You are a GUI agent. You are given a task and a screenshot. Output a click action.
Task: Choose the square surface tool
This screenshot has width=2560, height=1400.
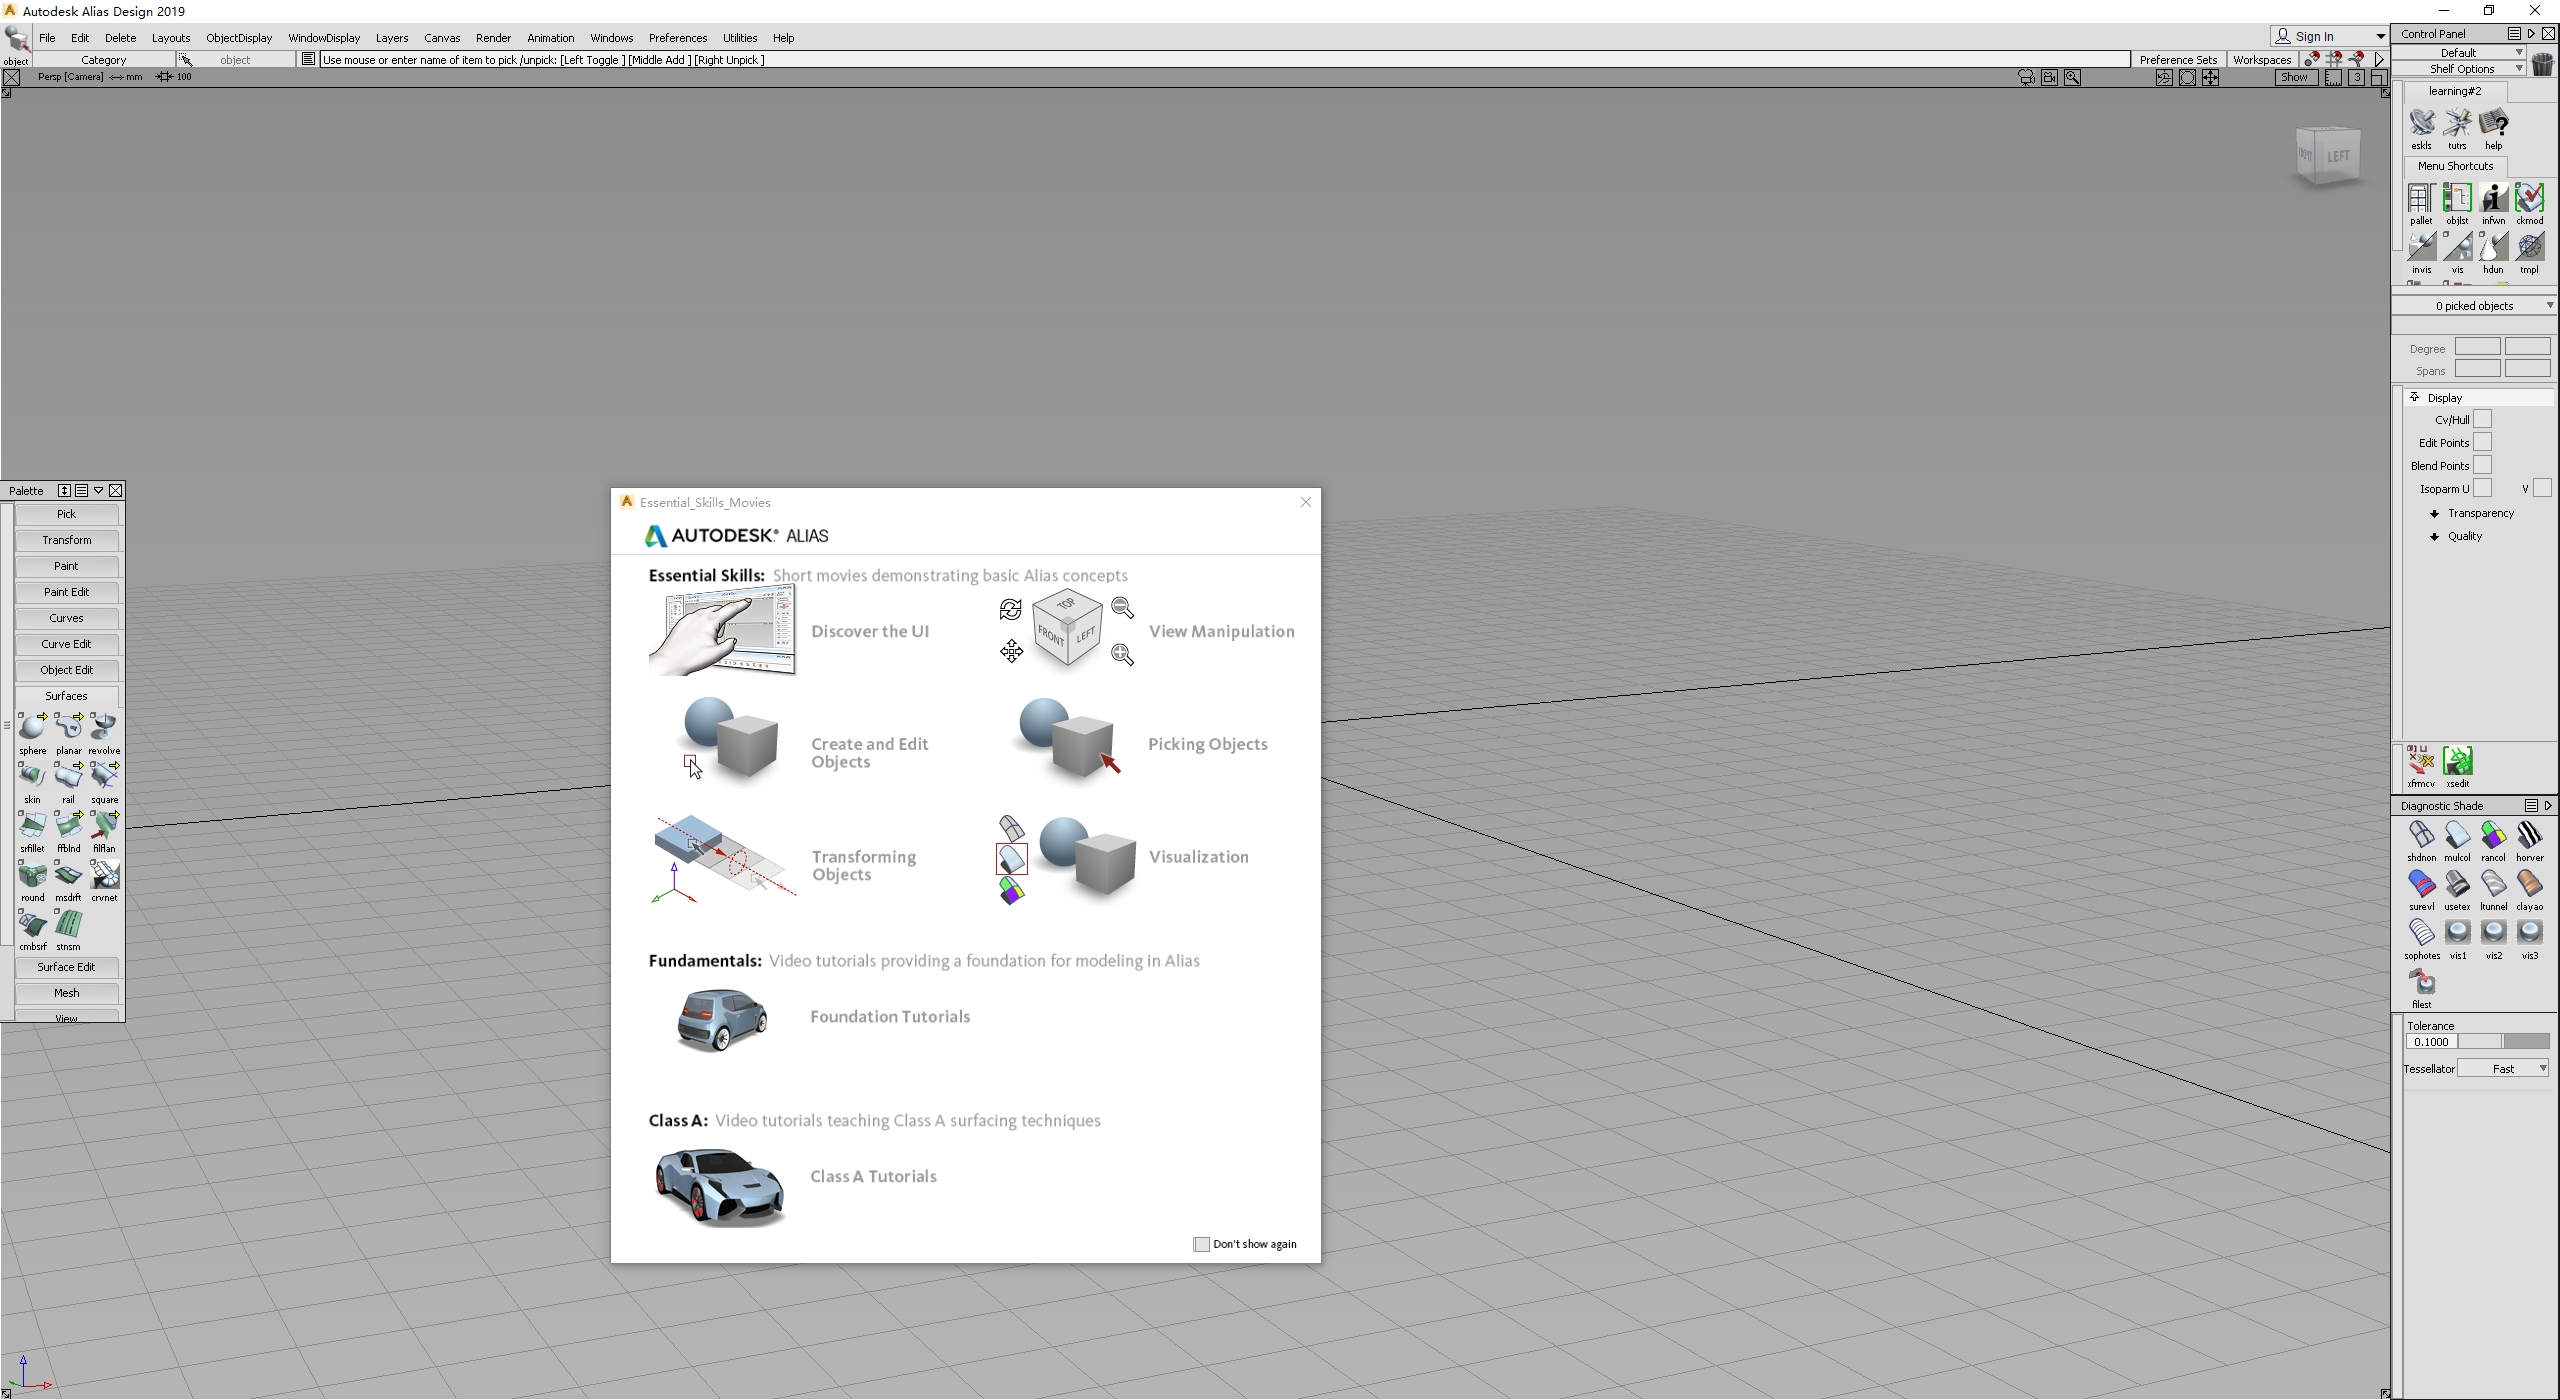click(x=104, y=777)
